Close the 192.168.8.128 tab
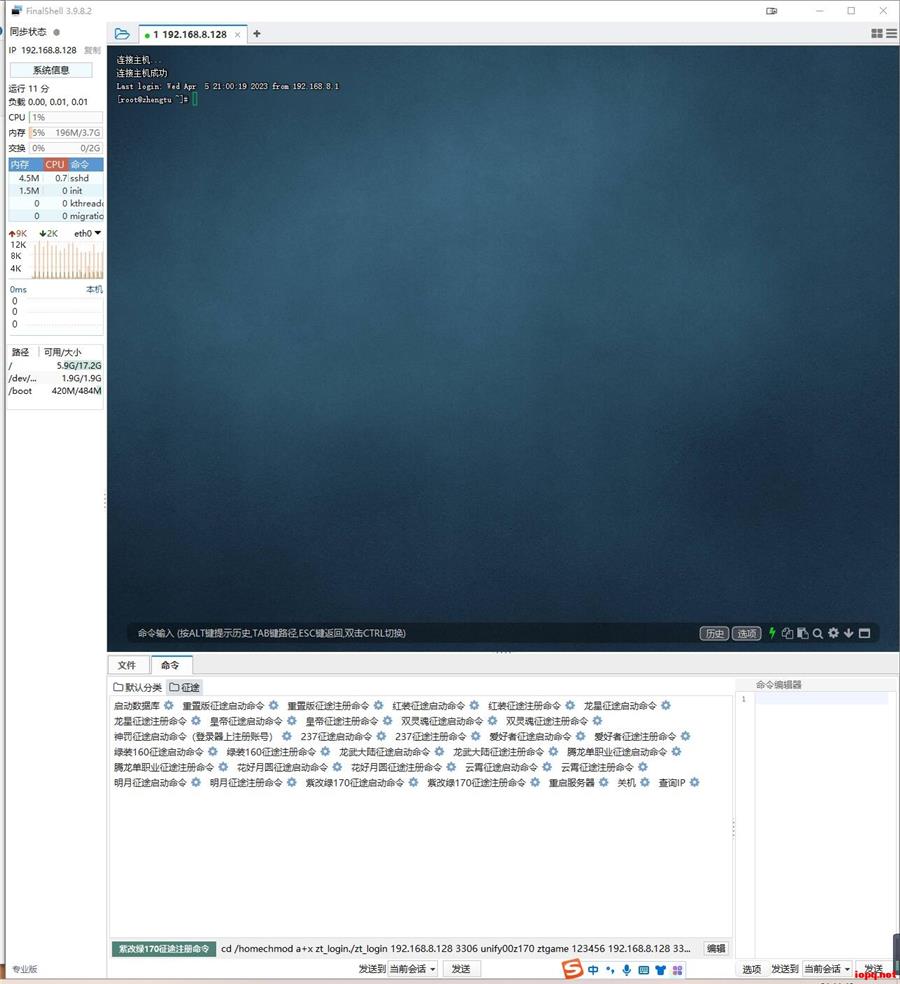This screenshot has width=900, height=984. click(237, 35)
